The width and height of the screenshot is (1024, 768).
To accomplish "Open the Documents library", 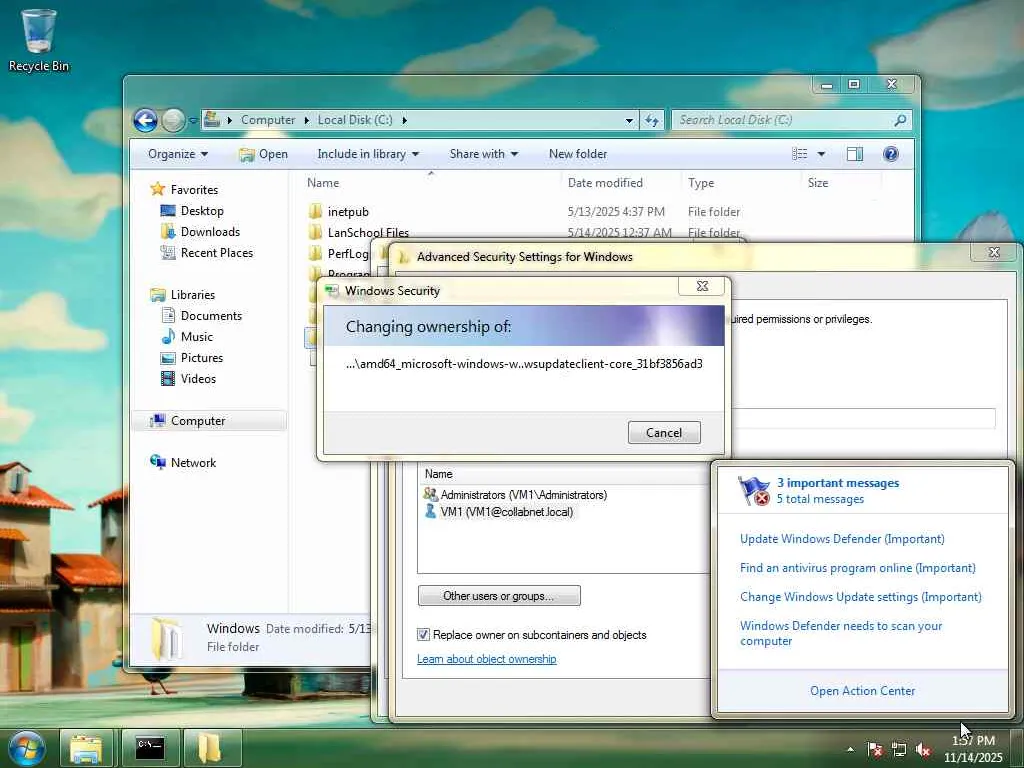I will 211,316.
